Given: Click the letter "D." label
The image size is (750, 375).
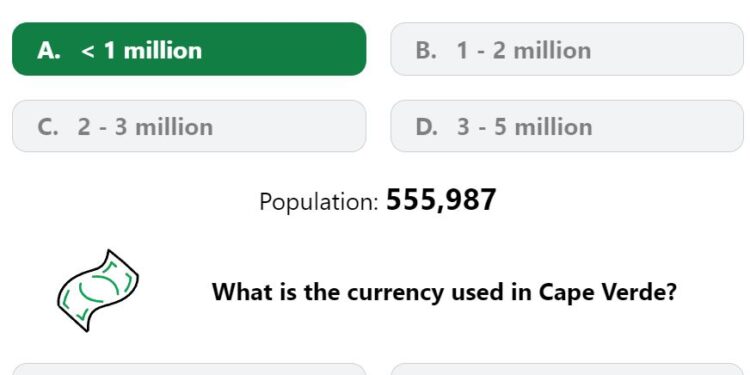Looking at the screenshot, I should tap(426, 127).
